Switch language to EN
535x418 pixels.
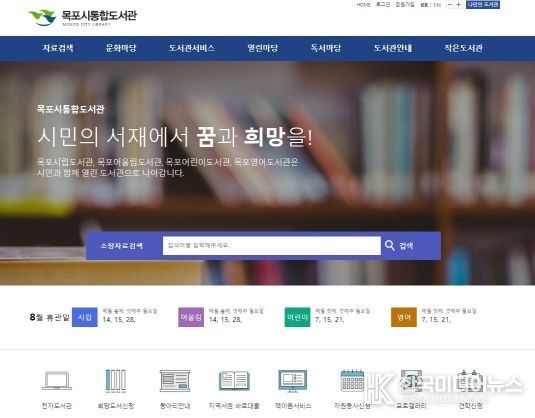click(x=437, y=5)
